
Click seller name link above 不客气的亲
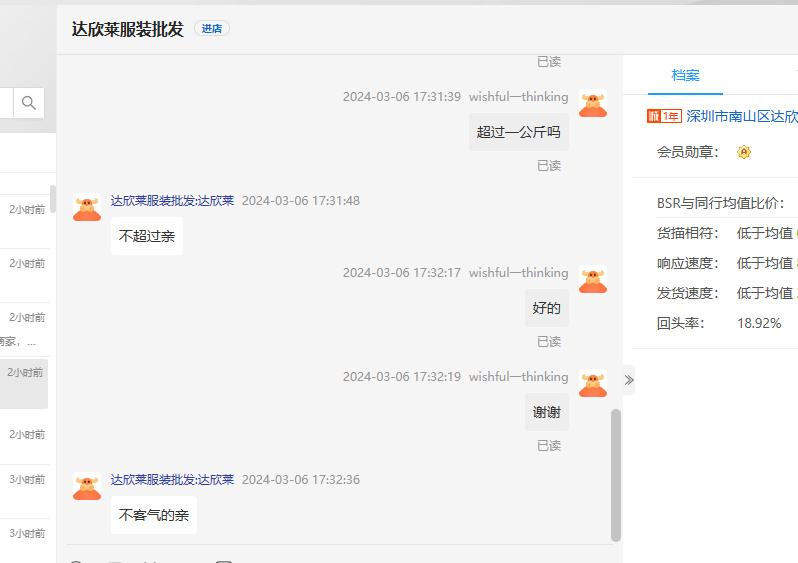pos(172,480)
